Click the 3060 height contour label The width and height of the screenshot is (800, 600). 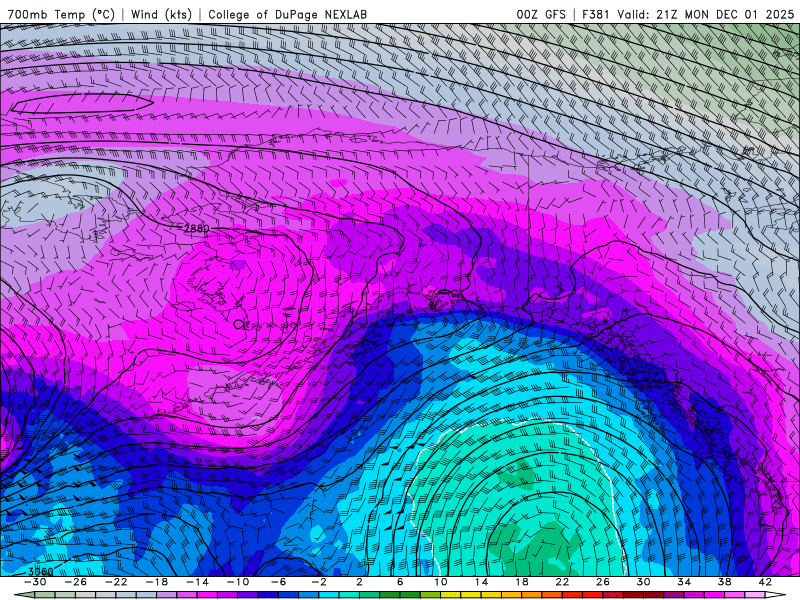40,572
